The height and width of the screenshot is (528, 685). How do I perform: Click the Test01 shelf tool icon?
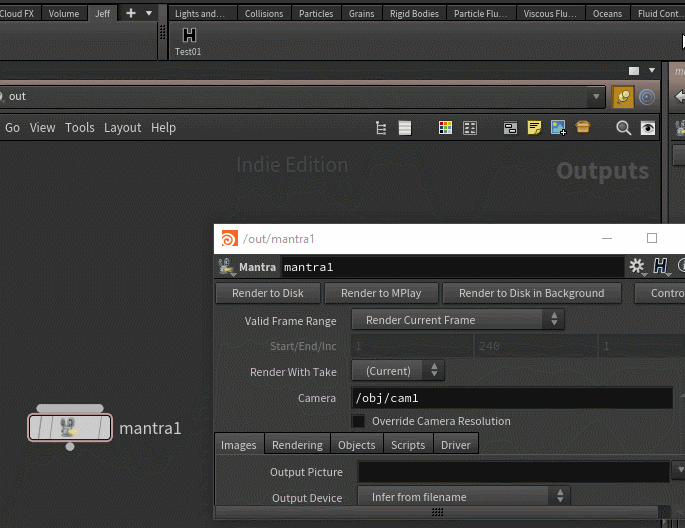189,35
